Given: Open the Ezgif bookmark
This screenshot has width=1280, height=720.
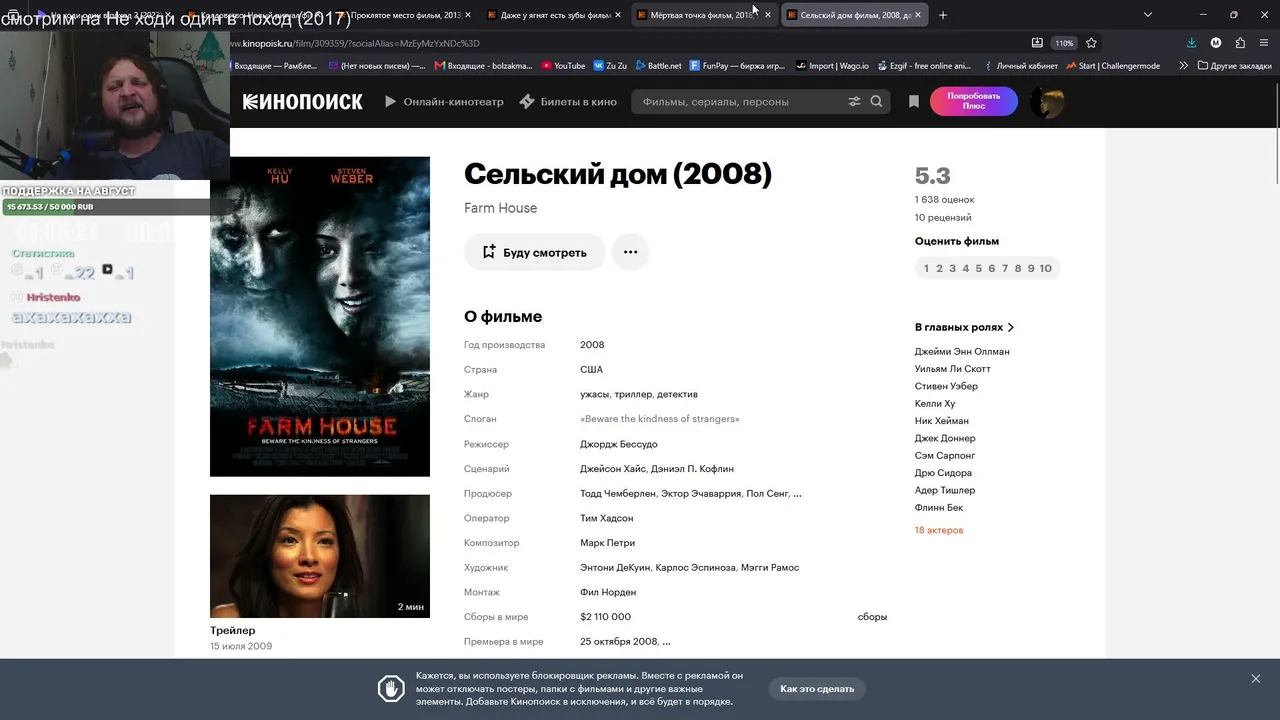Looking at the screenshot, I should (x=925, y=66).
